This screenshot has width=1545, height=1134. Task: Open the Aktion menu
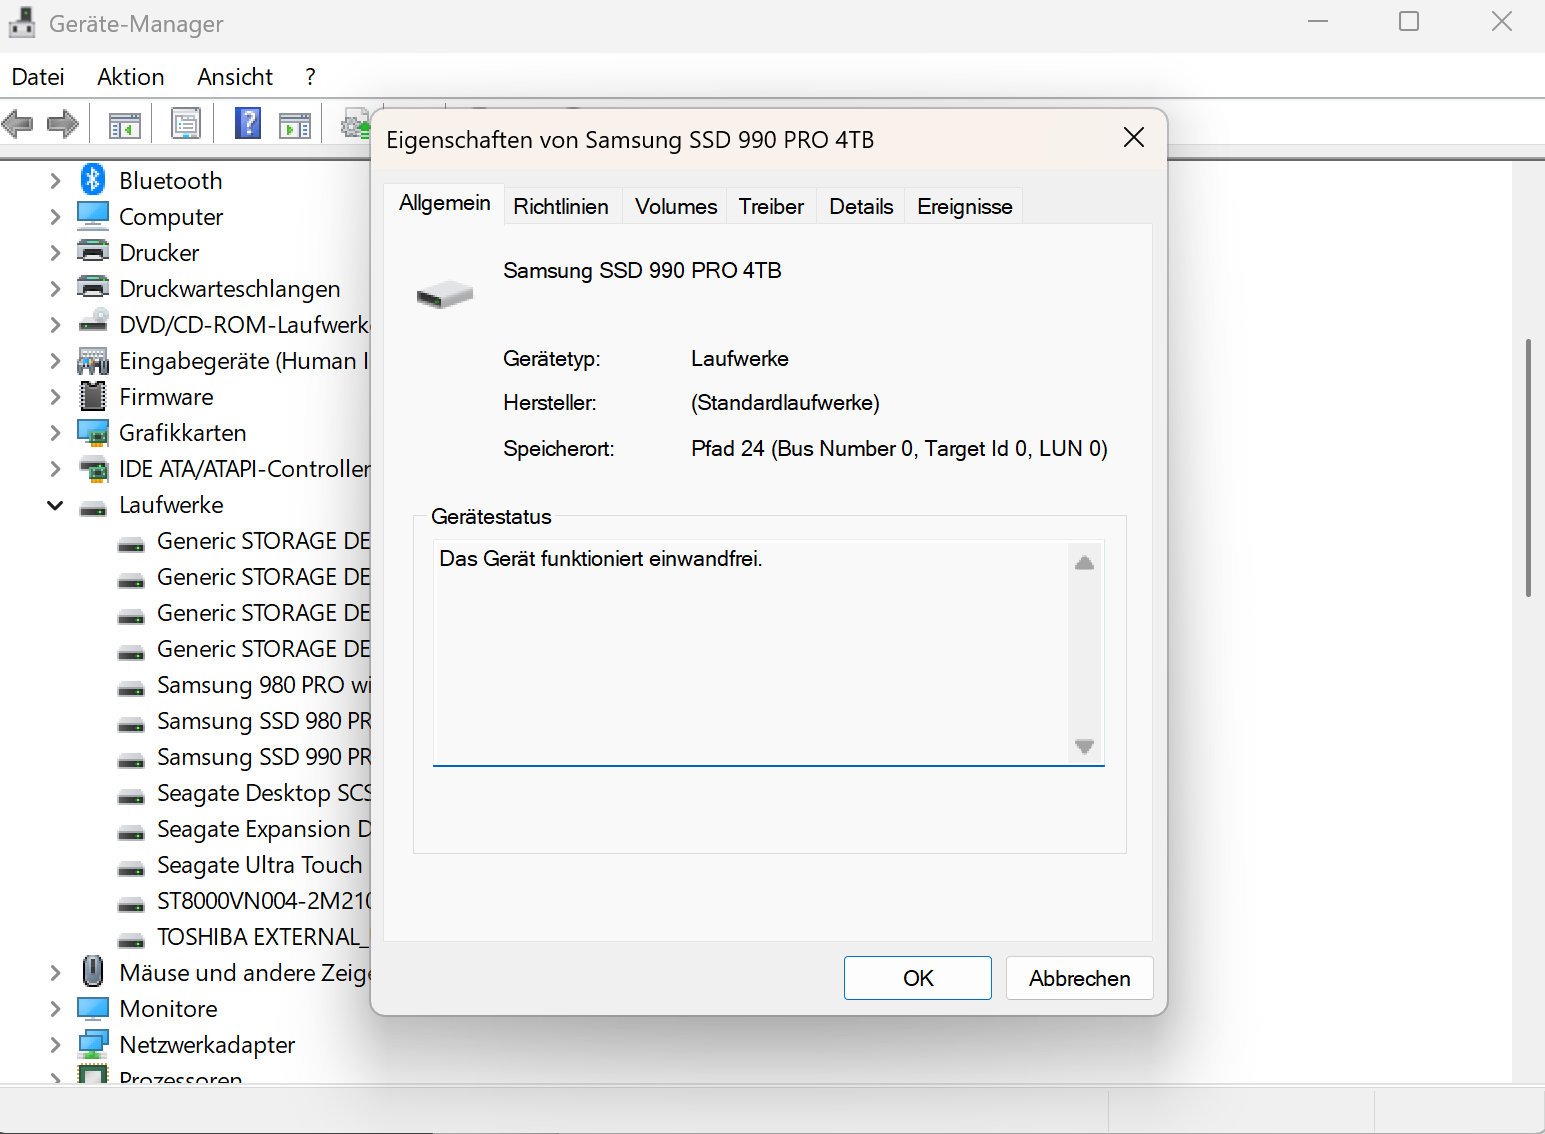pos(131,77)
